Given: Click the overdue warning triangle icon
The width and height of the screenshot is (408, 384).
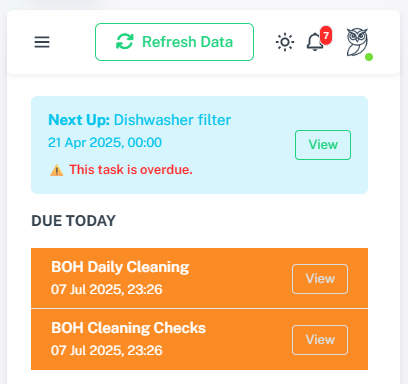Looking at the screenshot, I should pos(57,170).
